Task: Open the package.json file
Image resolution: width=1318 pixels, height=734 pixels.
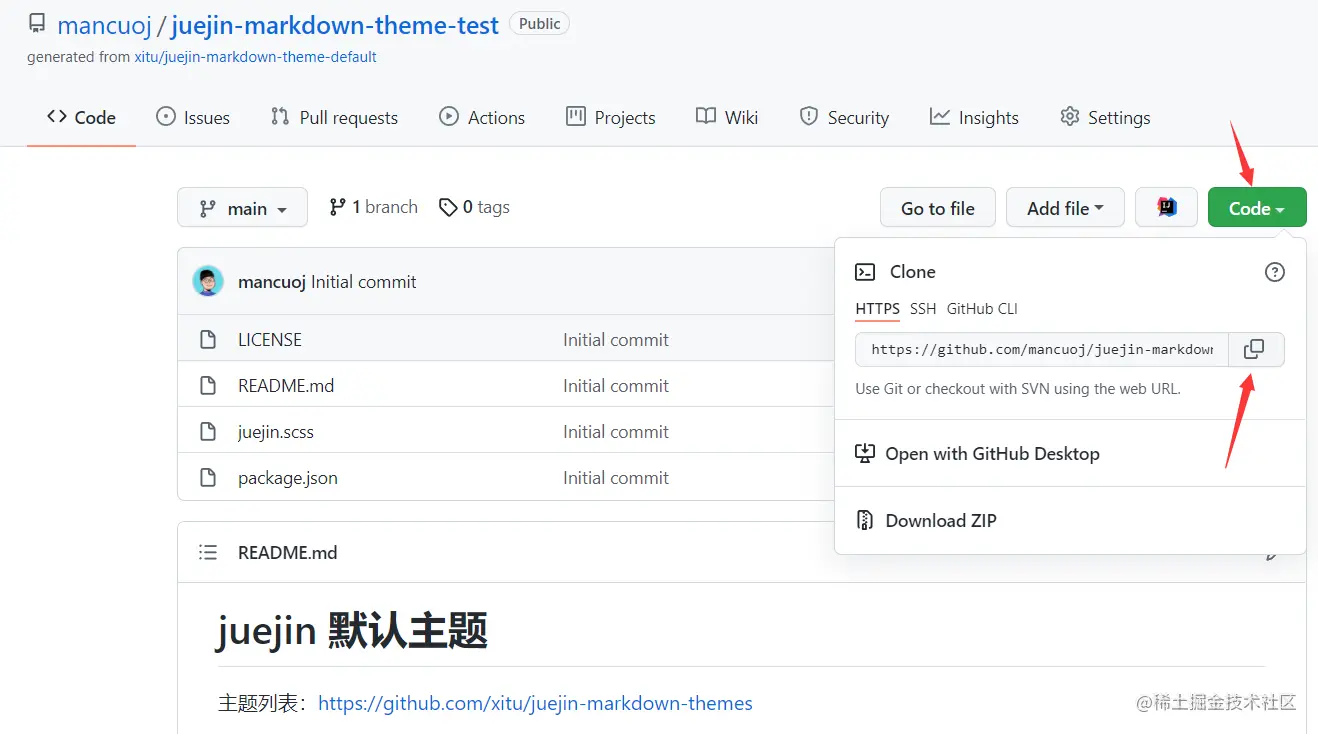Action: tap(288, 478)
